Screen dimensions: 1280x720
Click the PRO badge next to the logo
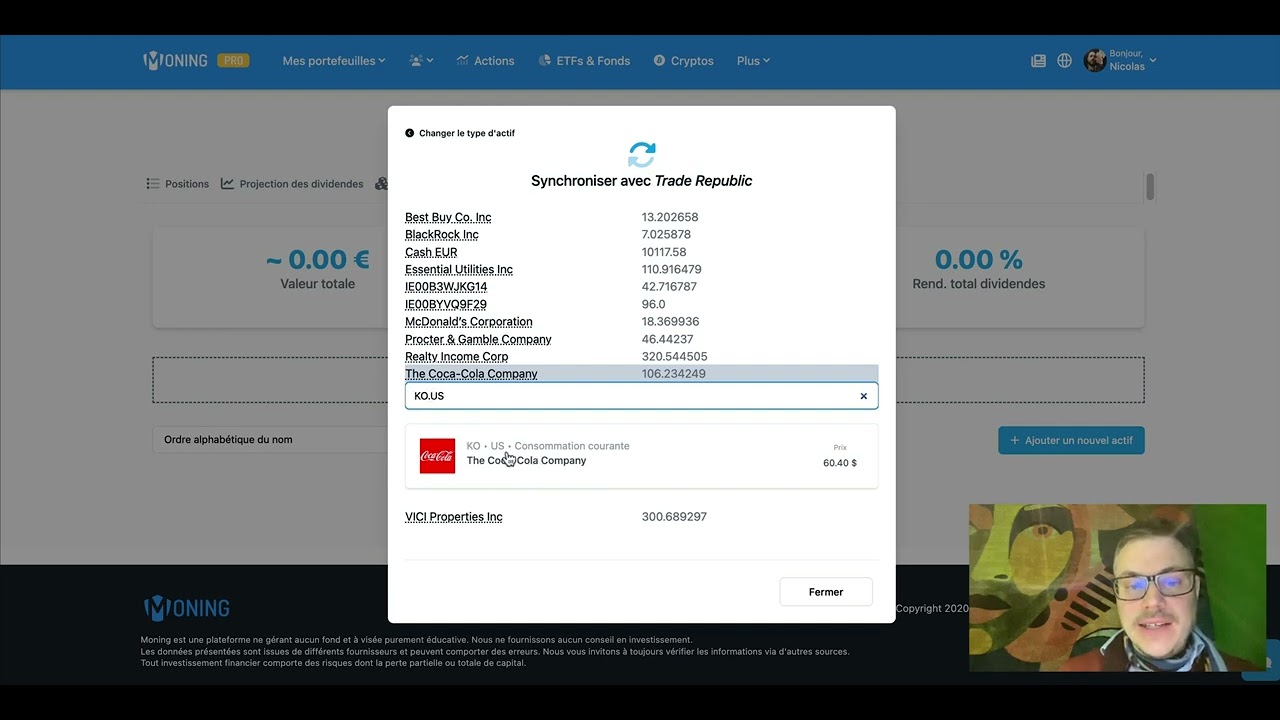(233, 61)
